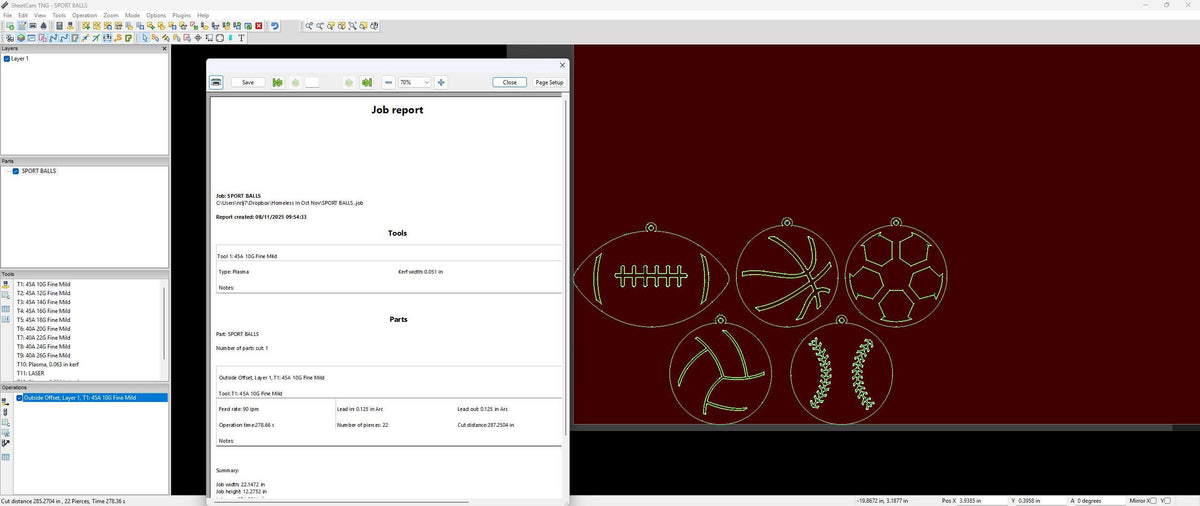Screen dimensions: 1200x506
Task: Click the first icon in main toolbar
Action: 10,26
